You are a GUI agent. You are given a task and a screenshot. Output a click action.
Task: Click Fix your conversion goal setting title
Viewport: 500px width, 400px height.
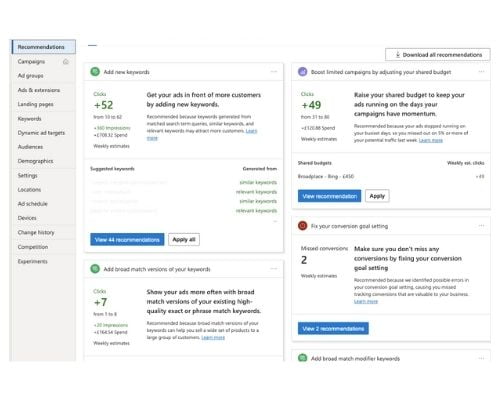tap(349, 226)
